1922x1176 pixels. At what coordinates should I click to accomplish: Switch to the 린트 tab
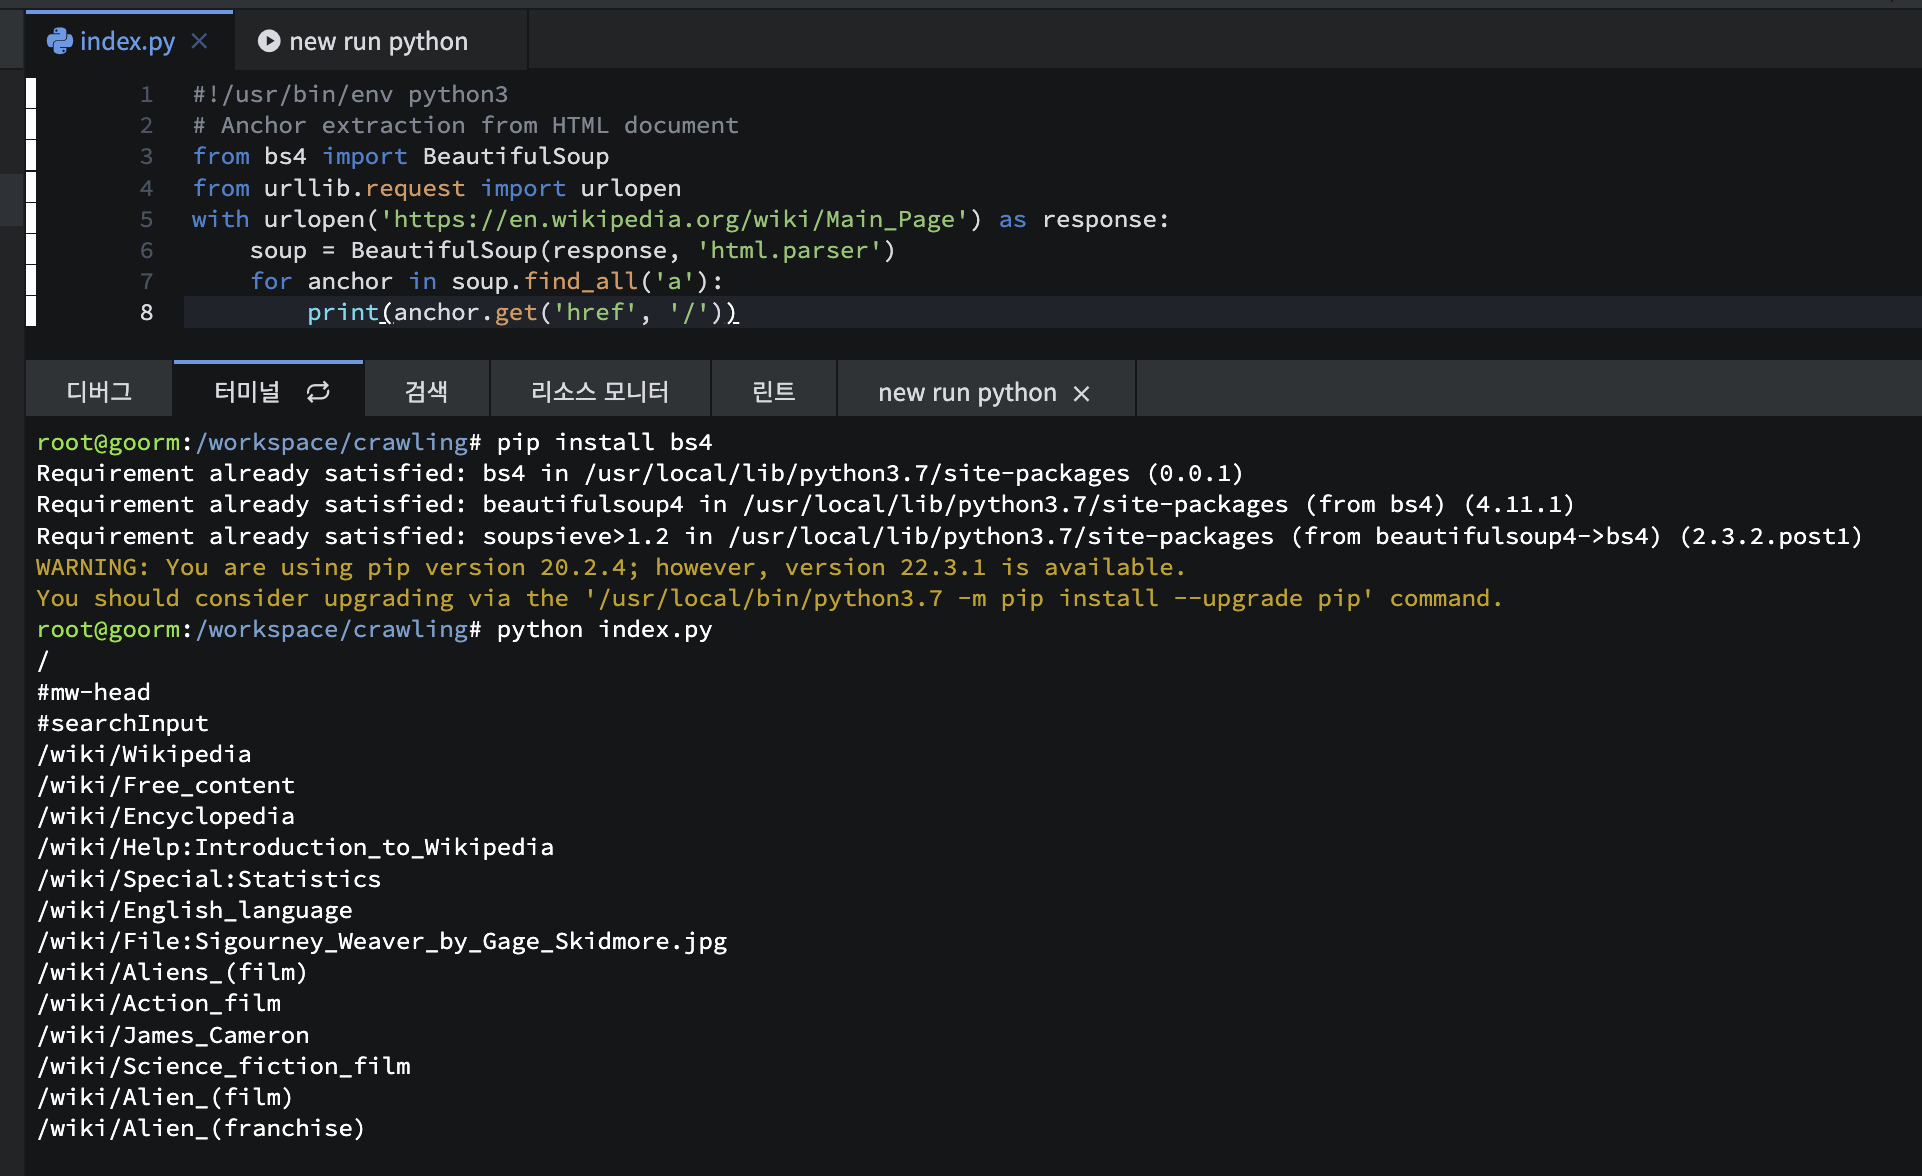[773, 392]
